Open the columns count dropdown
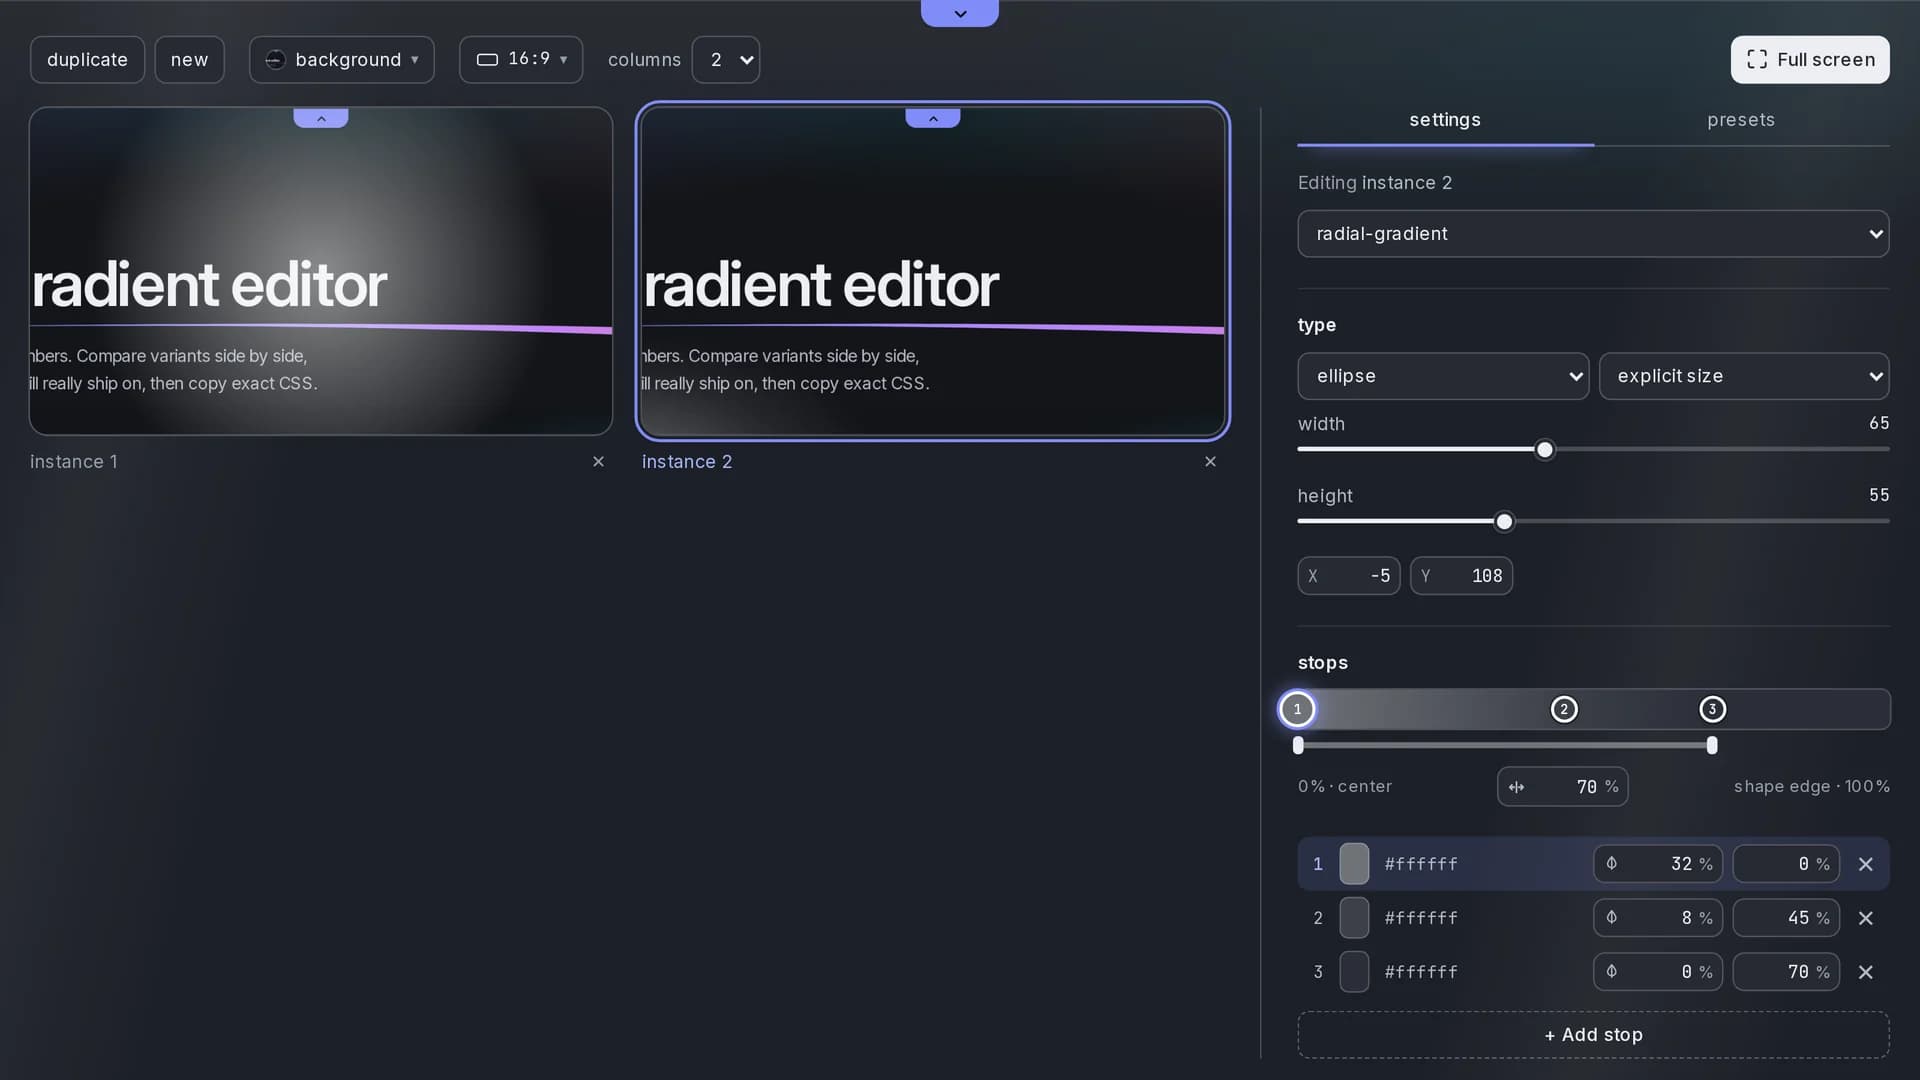The image size is (1920, 1080). coord(726,60)
